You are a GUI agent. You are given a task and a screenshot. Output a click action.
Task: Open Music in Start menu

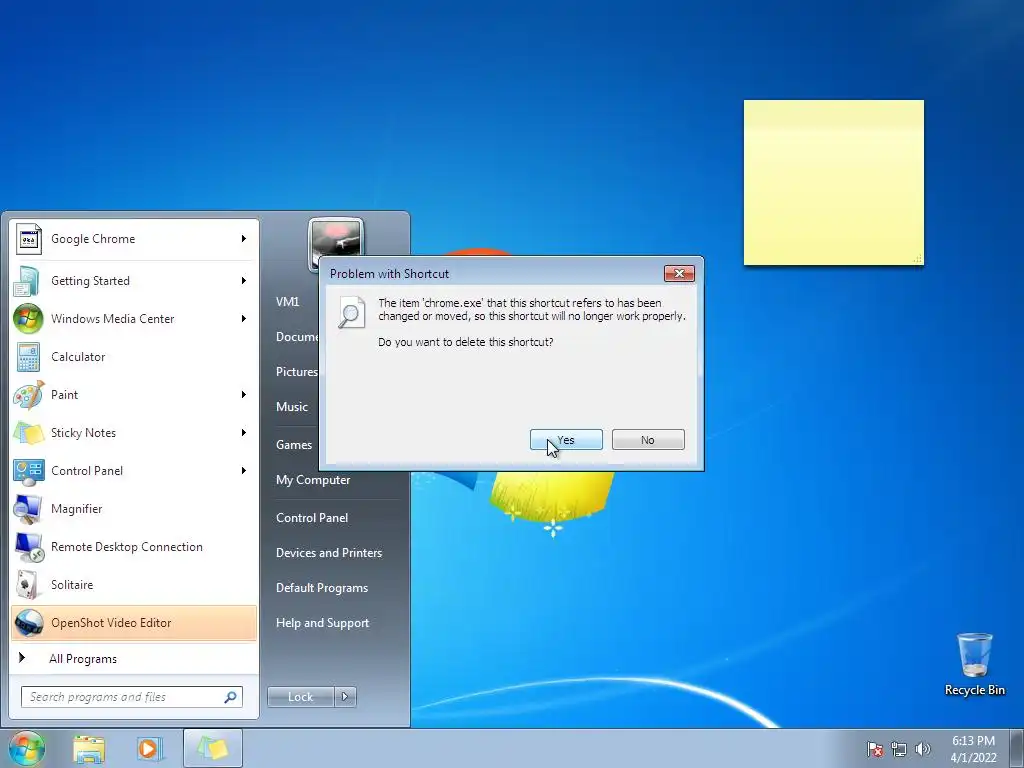(291, 407)
